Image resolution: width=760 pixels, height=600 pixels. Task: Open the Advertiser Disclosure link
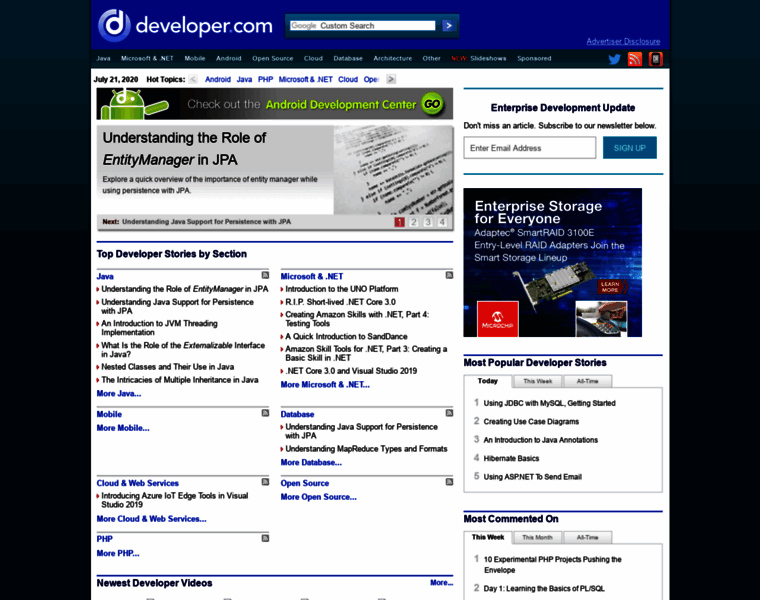(623, 41)
